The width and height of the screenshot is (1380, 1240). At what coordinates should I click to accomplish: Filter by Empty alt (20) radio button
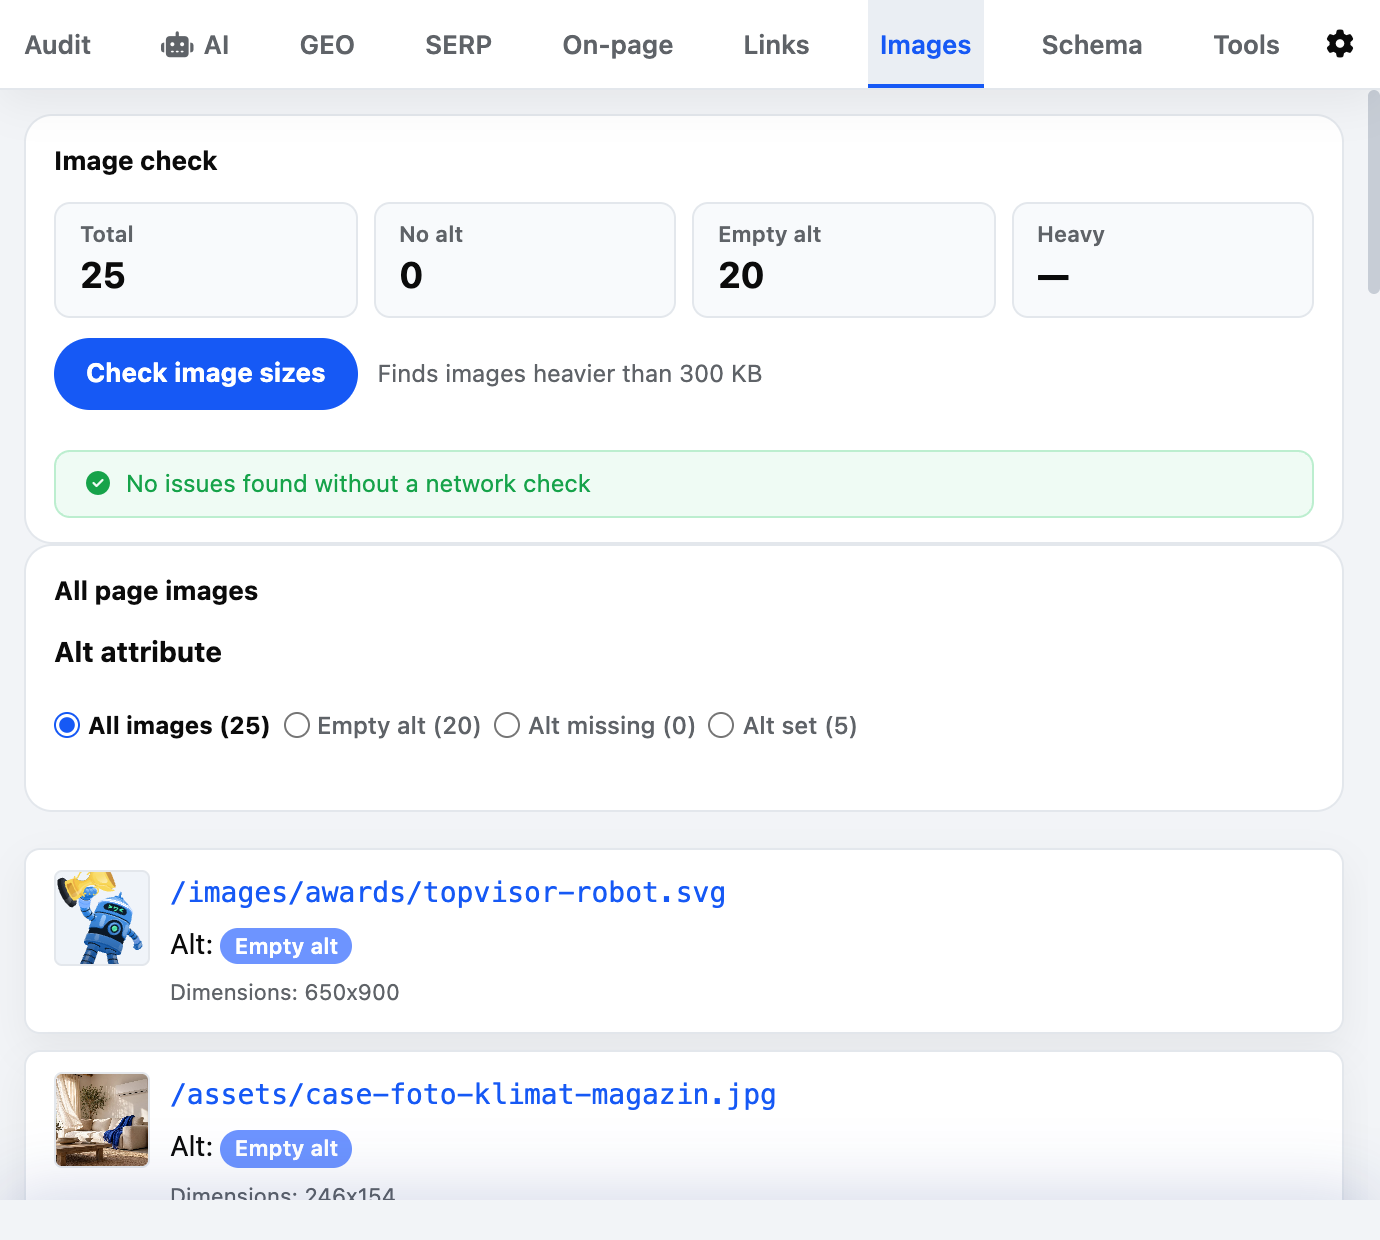click(296, 725)
